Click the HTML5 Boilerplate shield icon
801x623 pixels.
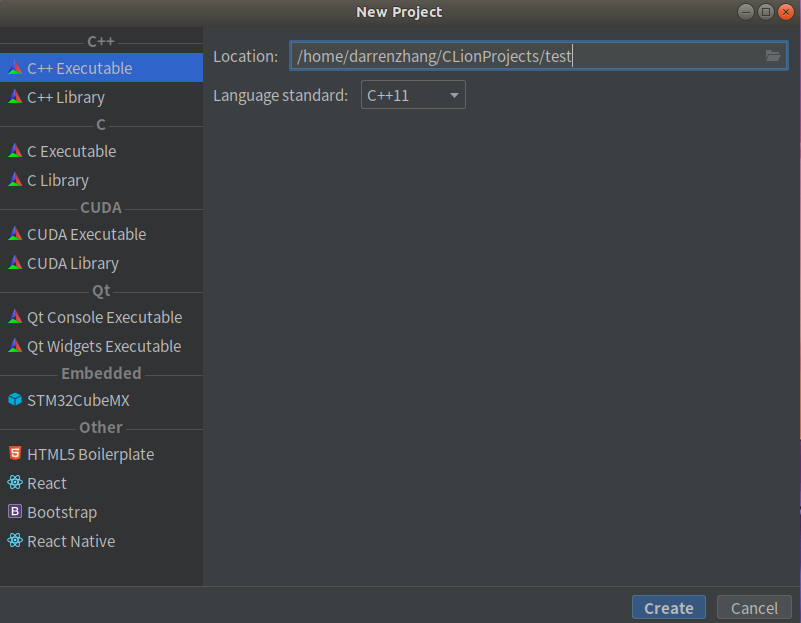pyautogui.click(x=15, y=453)
